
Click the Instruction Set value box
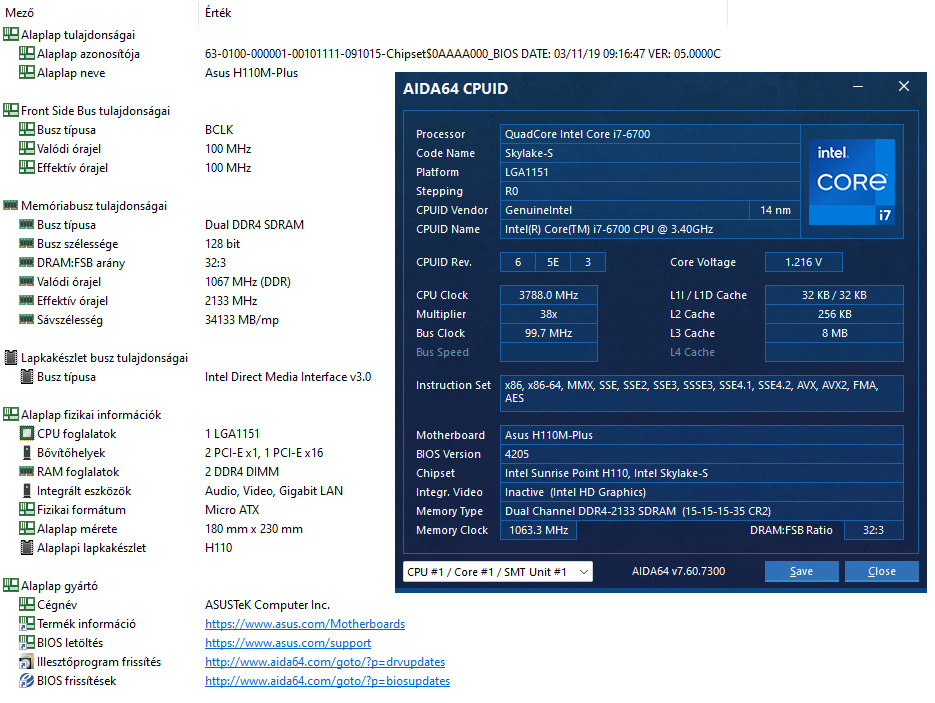click(702, 393)
